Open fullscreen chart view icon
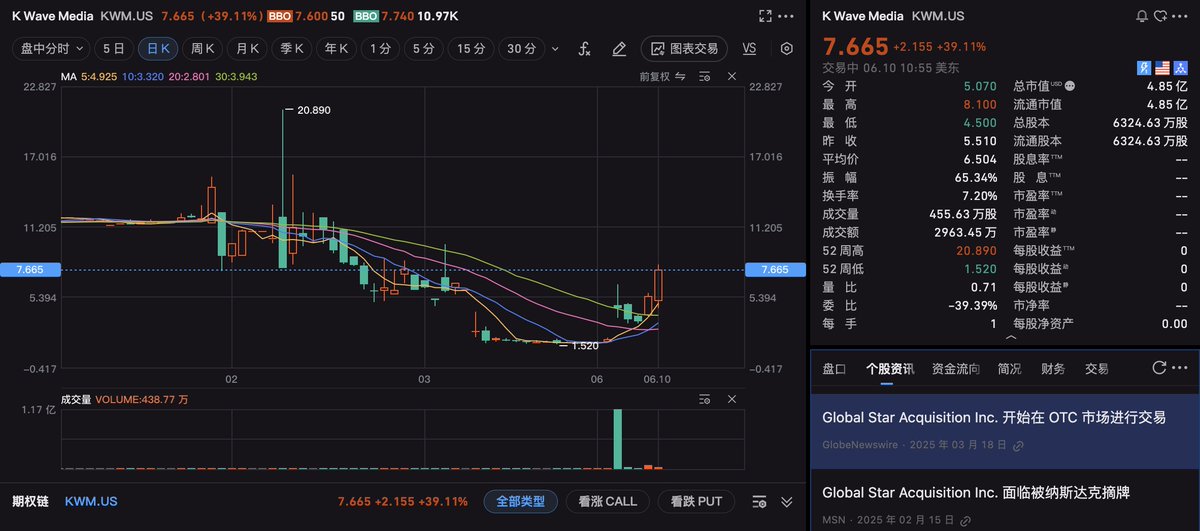 coord(765,16)
